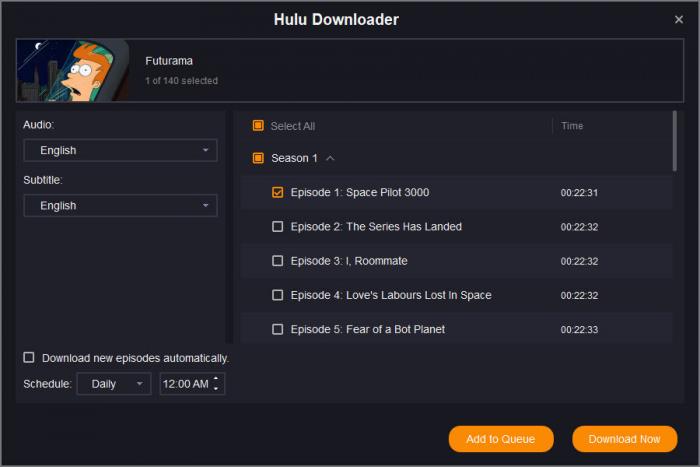This screenshot has height=467, width=700.
Task: Click the Time column header
Action: click(572, 126)
